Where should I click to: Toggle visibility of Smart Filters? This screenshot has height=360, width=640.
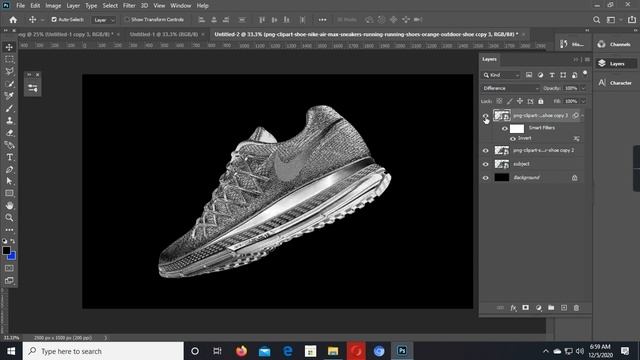coord(504,129)
